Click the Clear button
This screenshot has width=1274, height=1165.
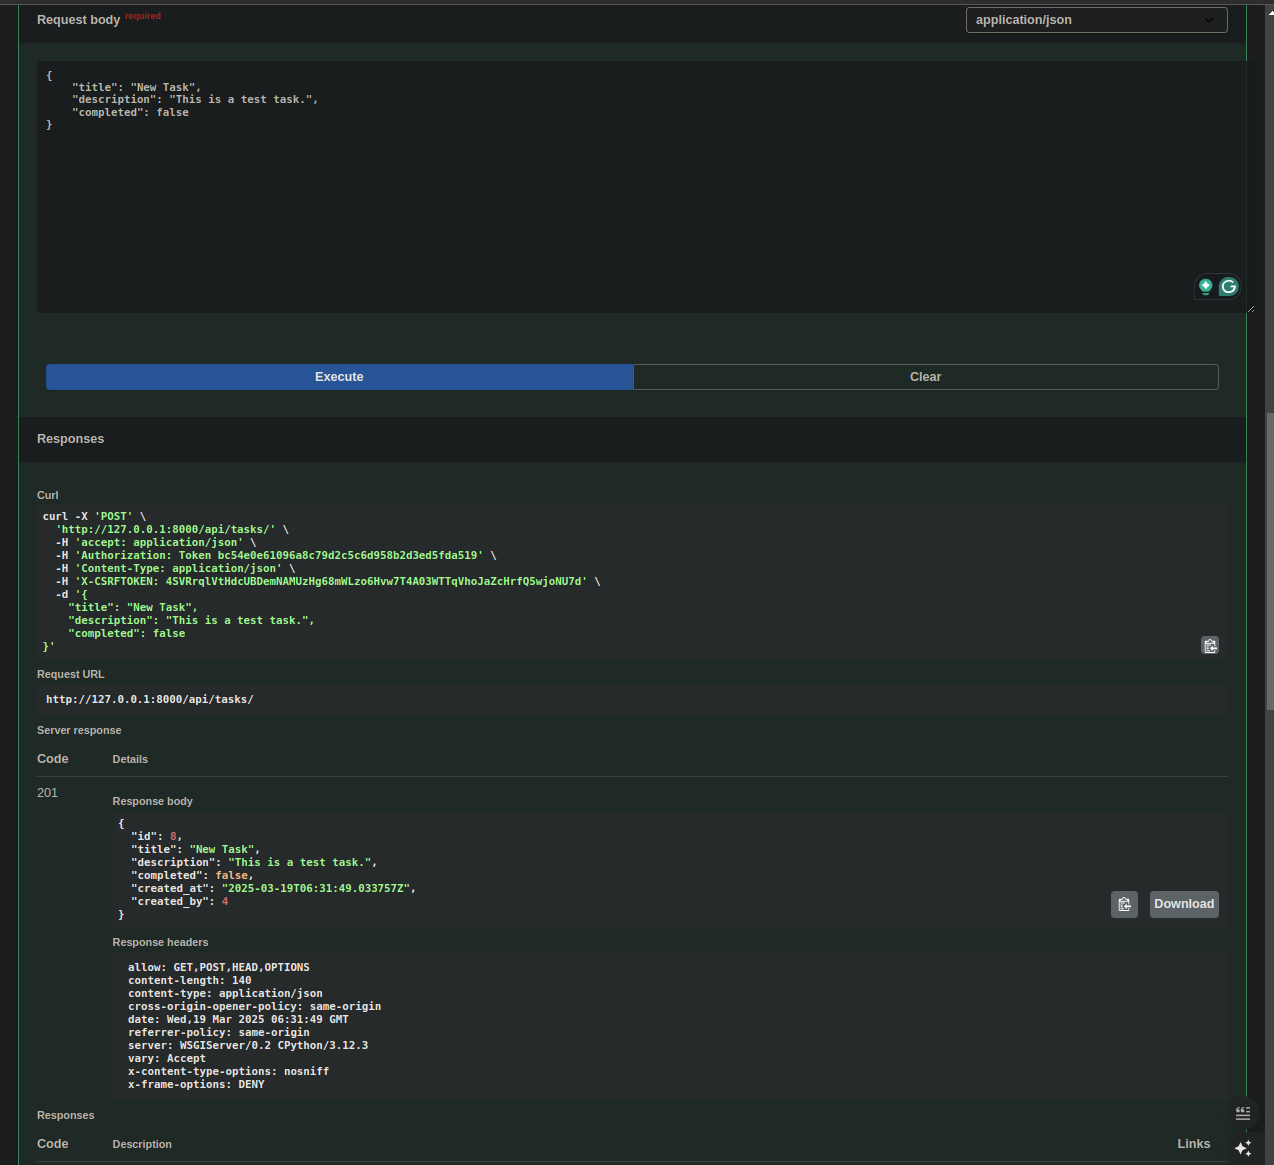926,377
